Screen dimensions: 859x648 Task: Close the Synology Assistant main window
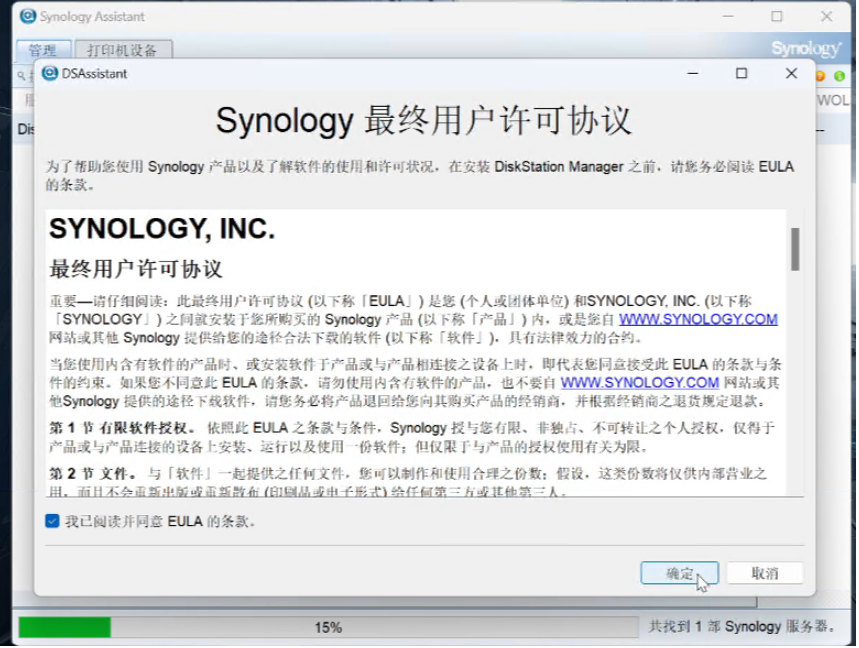pos(828,16)
